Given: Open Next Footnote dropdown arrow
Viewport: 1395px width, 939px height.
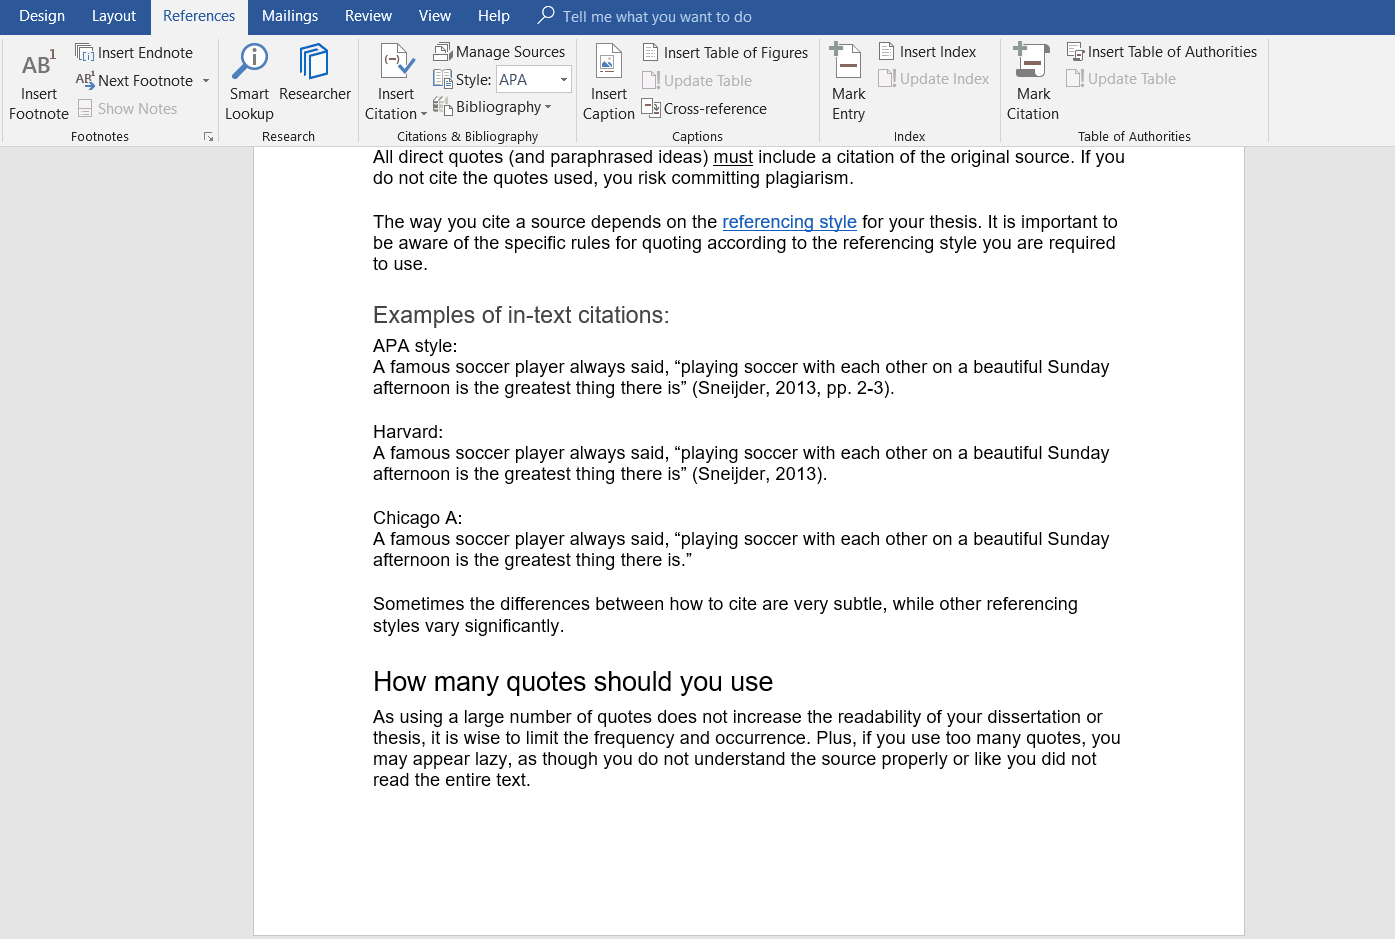Looking at the screenshot, I should 206,81.
